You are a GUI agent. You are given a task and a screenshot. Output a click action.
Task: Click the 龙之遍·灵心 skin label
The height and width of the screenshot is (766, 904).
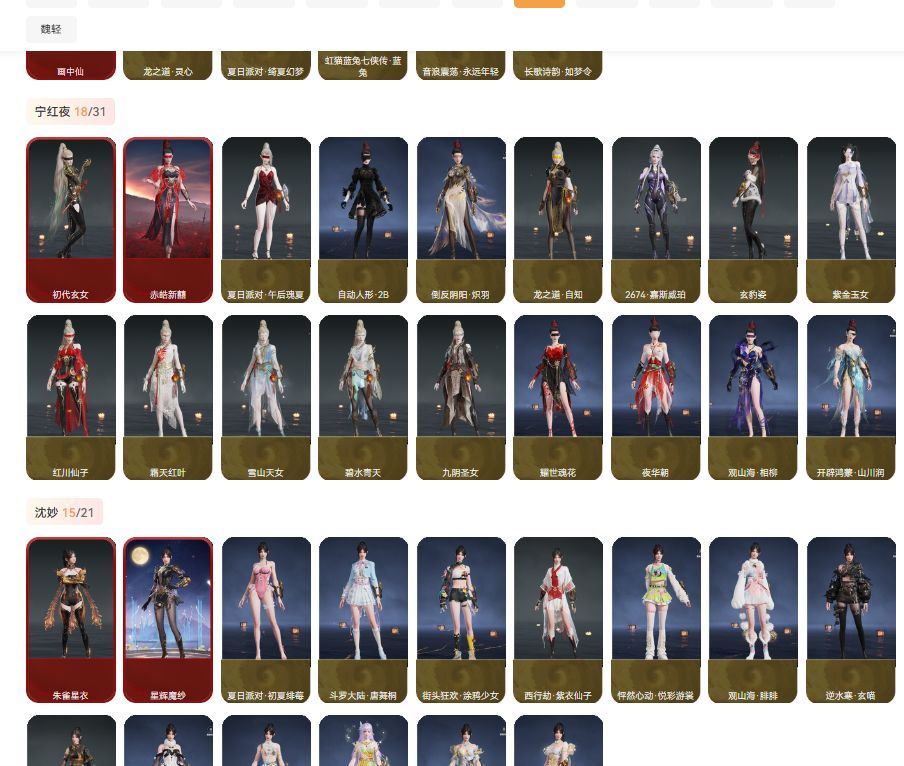(168, 72)
